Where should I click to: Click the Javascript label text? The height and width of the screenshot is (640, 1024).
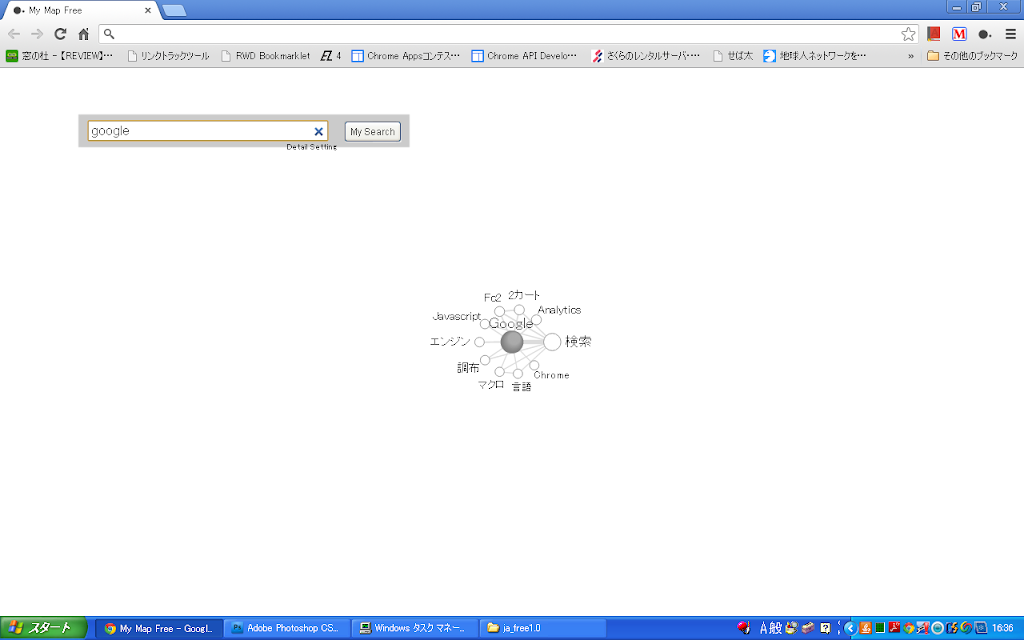point(456,317)
